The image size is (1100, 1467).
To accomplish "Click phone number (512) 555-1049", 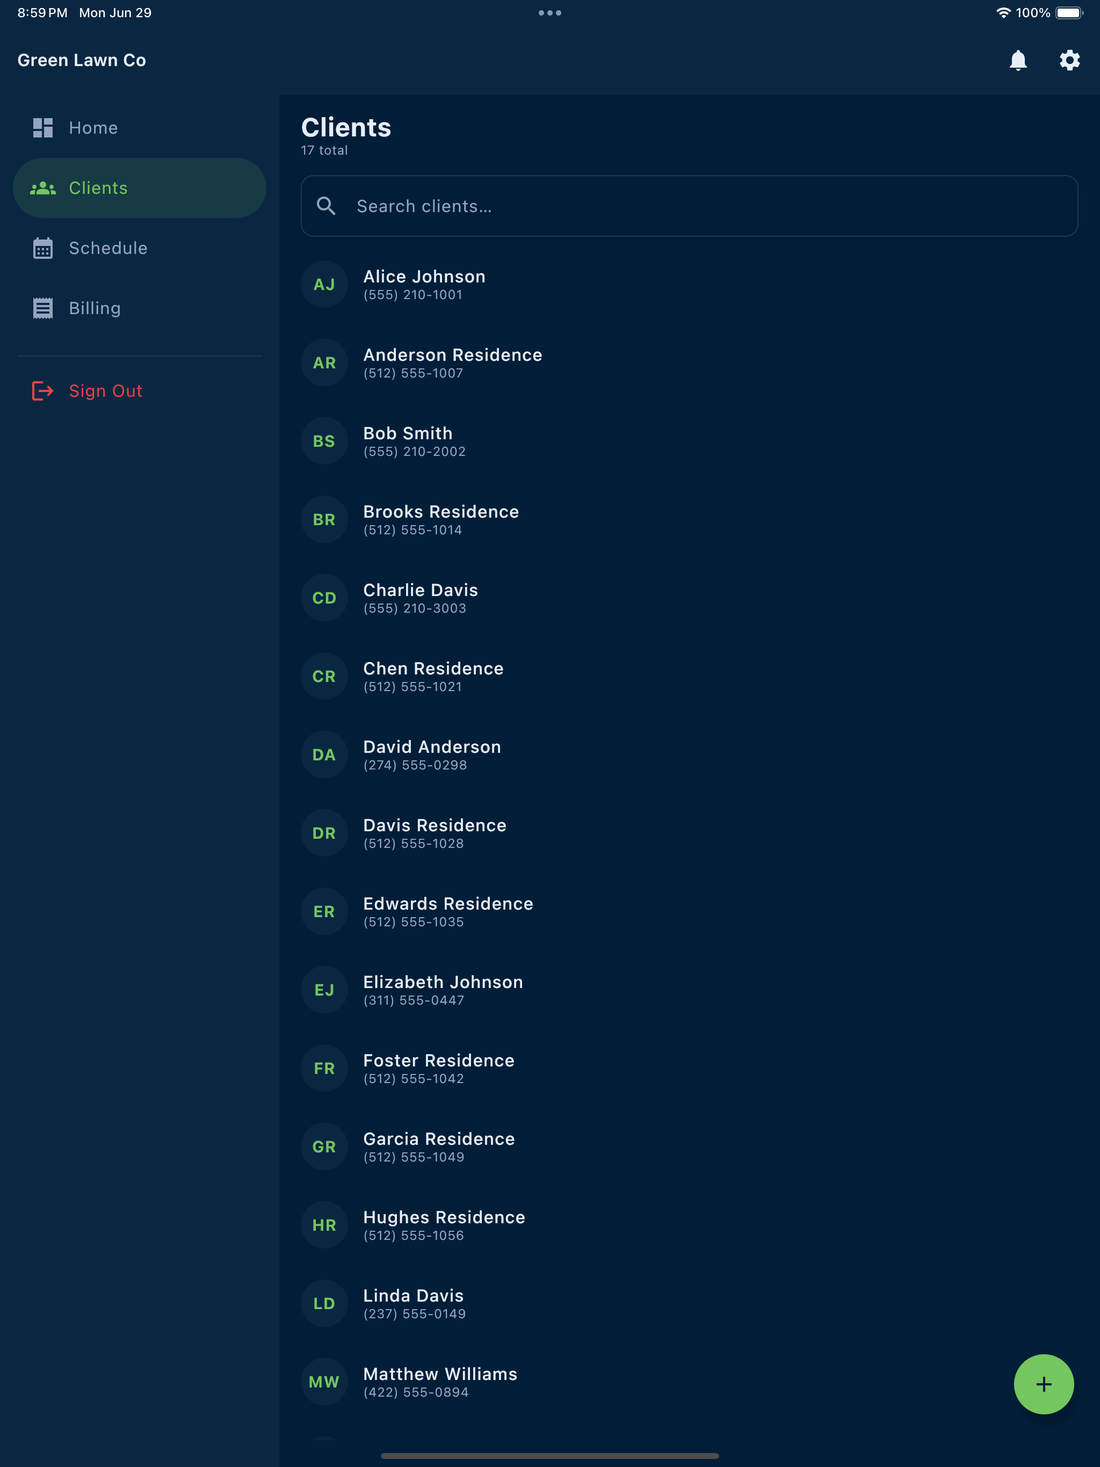I will [414, 1157].
